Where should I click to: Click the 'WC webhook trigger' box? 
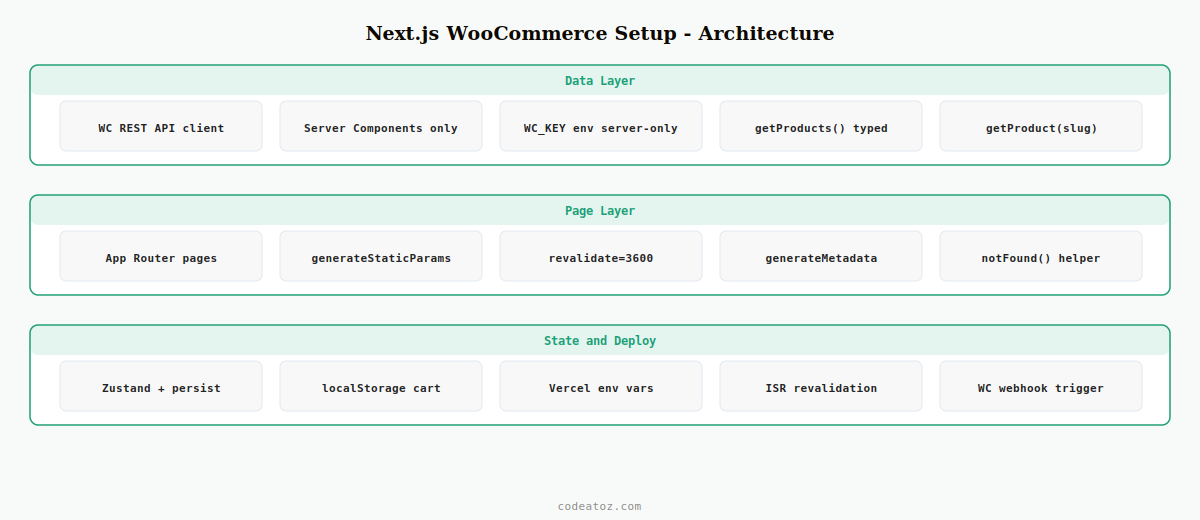1041,386
